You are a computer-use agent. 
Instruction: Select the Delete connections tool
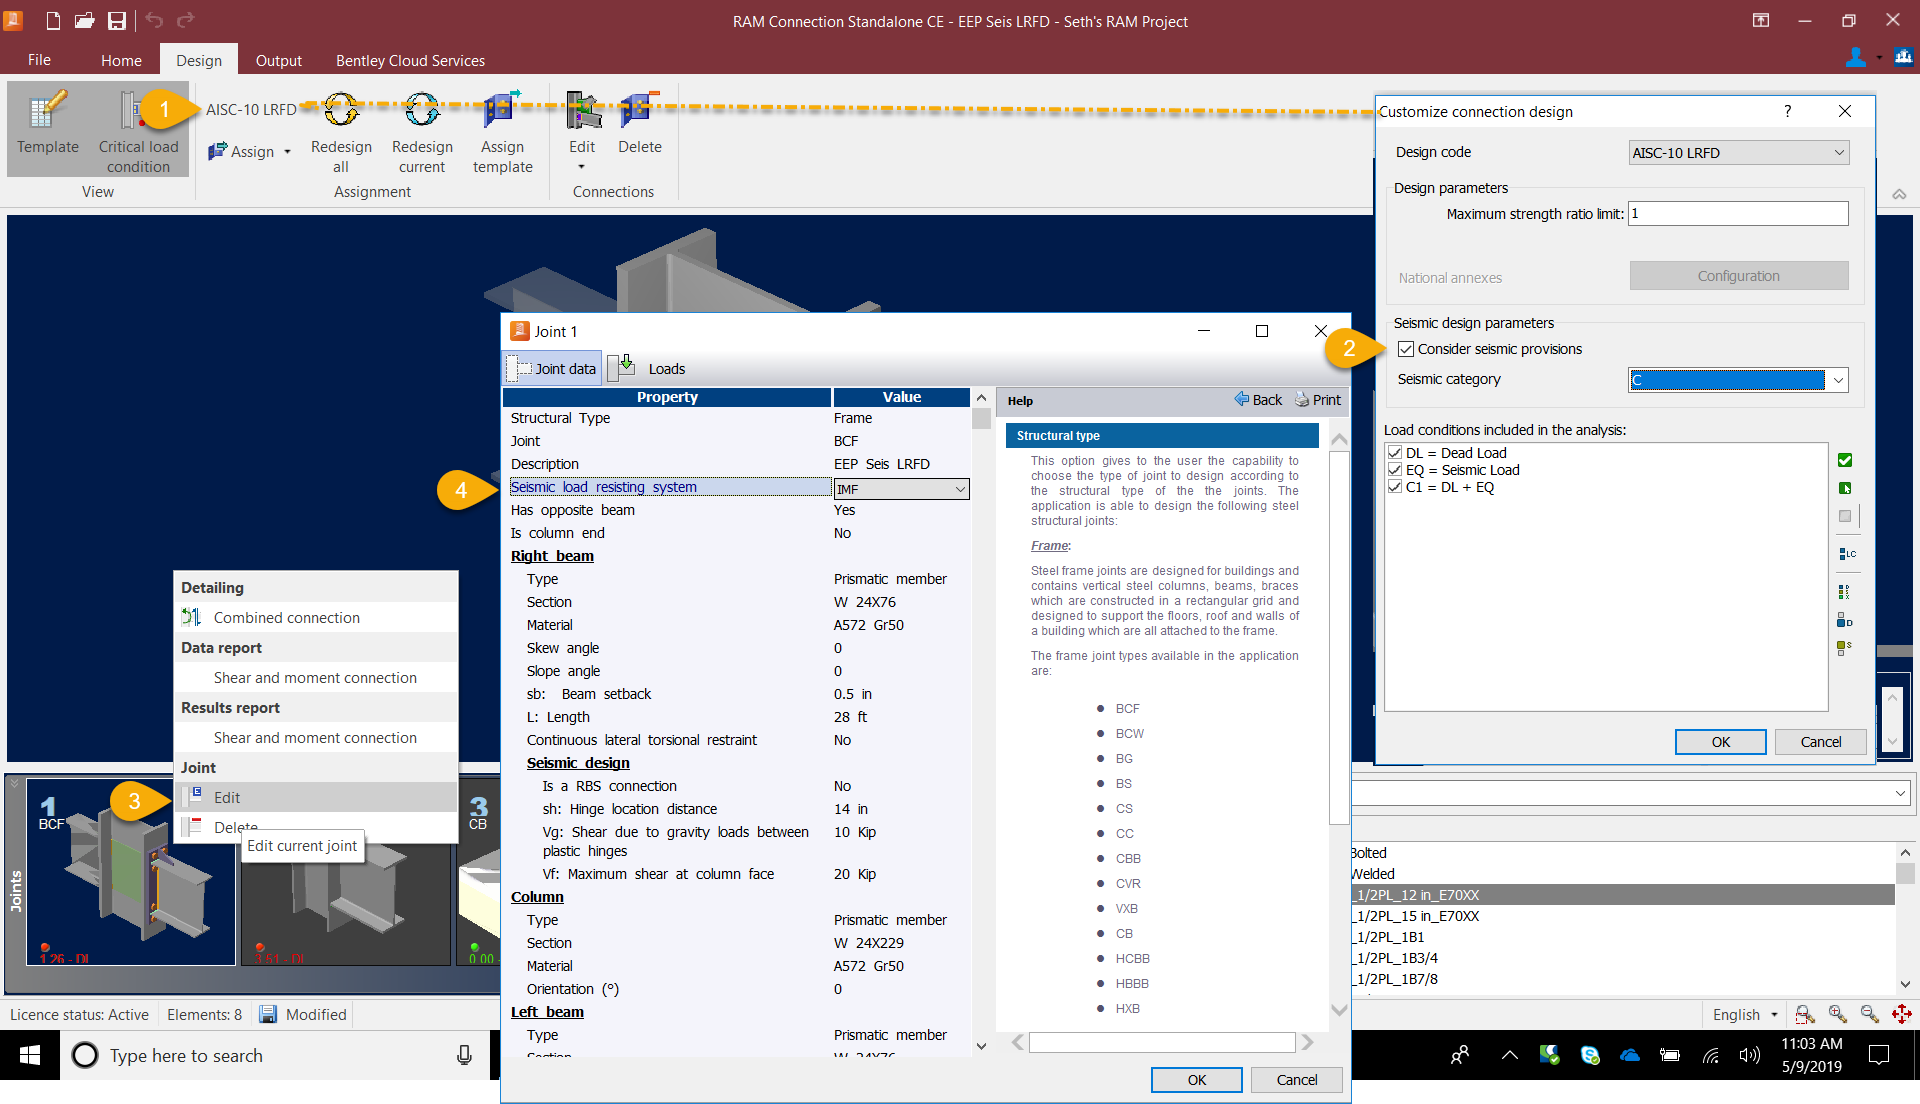(639, 123)
